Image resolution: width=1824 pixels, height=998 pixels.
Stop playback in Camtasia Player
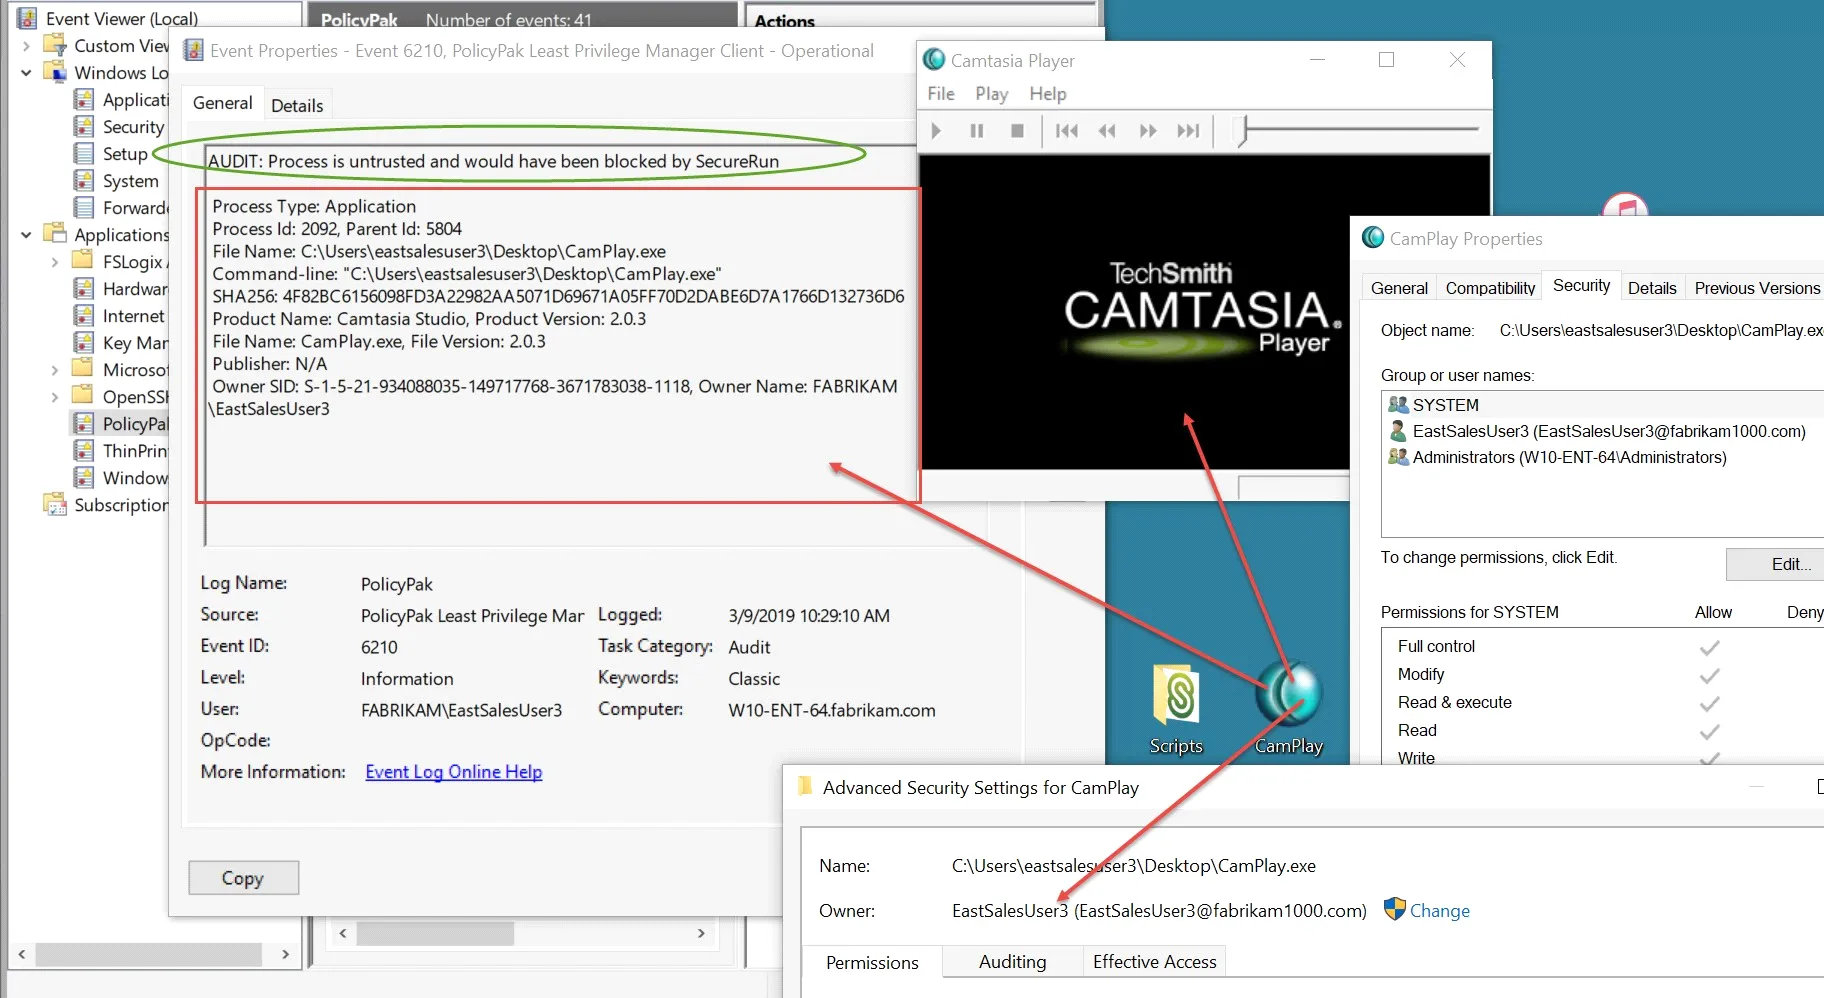(x=1017, y=130)
